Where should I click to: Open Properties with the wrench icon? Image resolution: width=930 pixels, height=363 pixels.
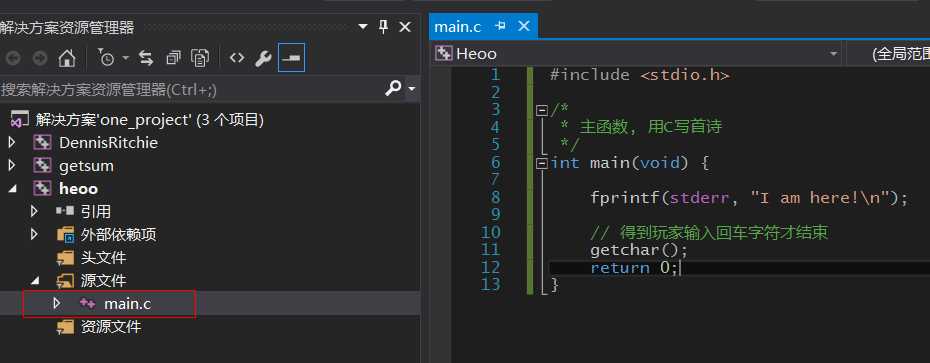[263, 58]
